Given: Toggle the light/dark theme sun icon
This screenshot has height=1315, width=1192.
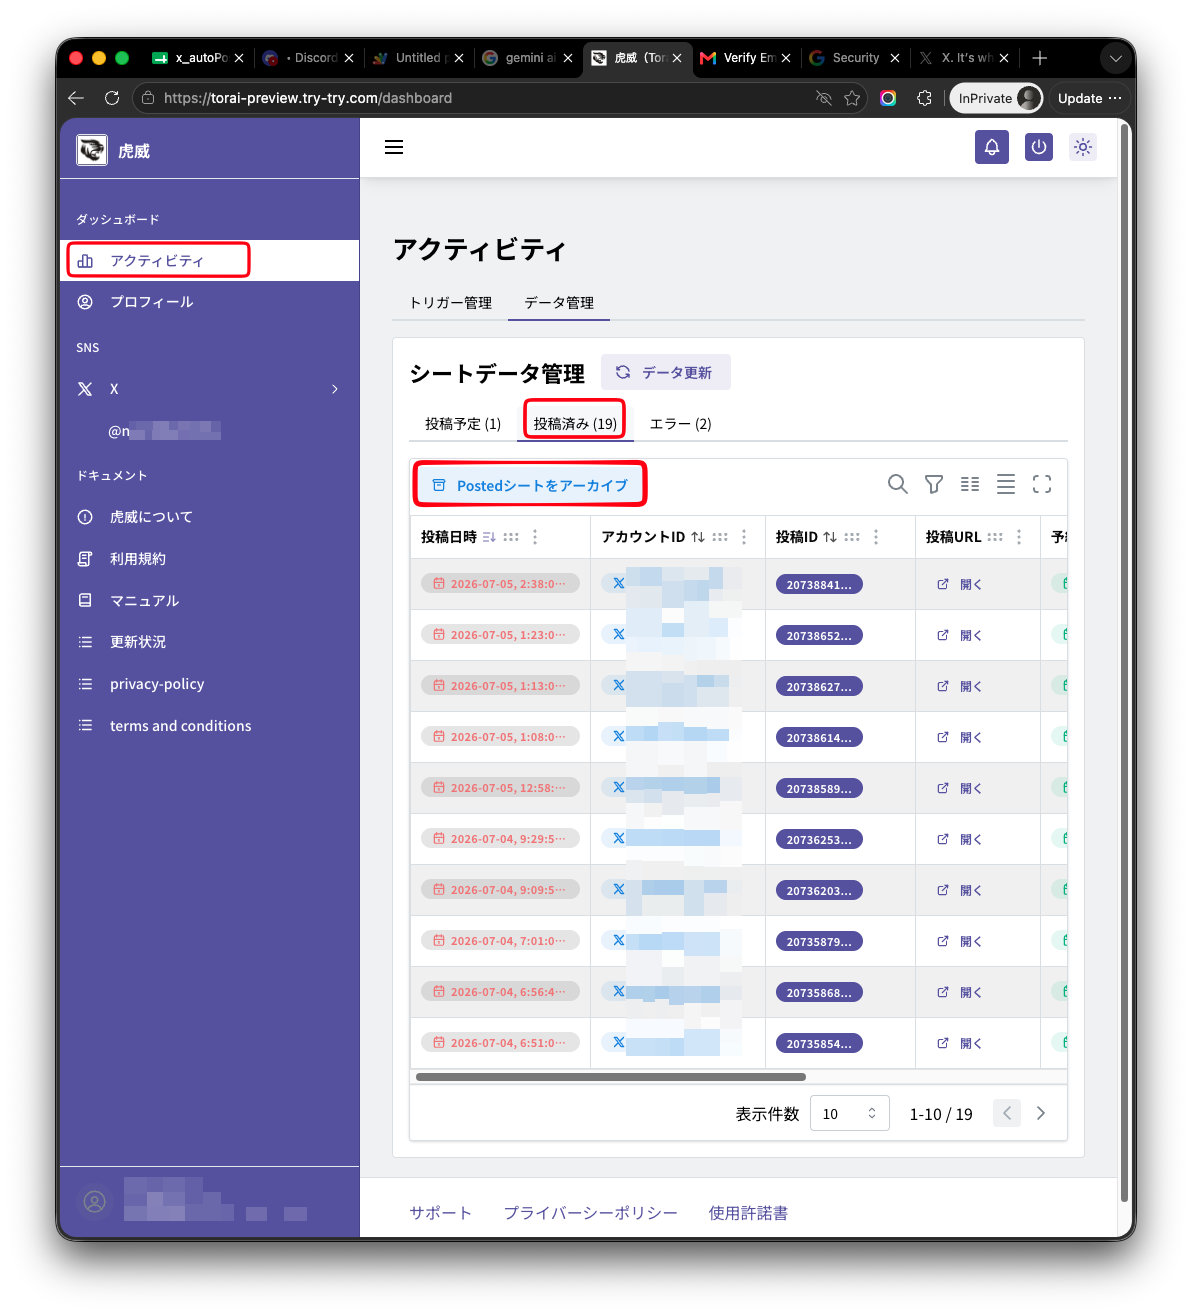Looking at the screenshot, I should tap(1083, 147).
